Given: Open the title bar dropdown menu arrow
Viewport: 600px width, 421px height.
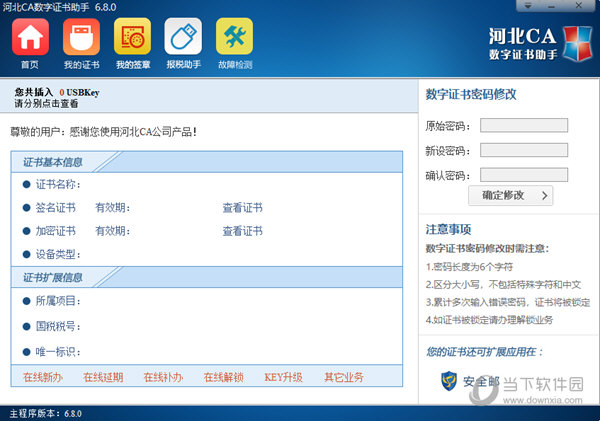Looking at the screenshot, I should tap(528, 5).
